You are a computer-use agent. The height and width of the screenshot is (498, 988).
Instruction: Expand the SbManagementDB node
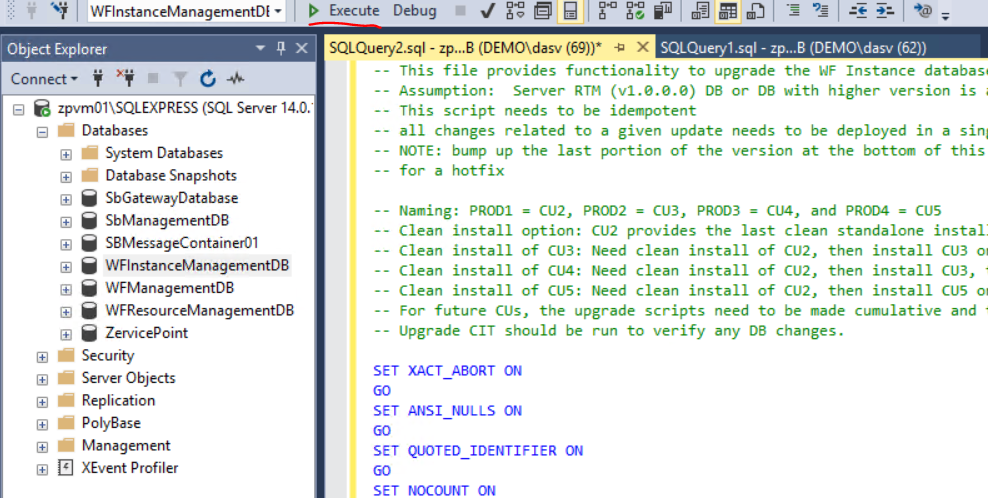pyautogui.click(x=66, y=221)
